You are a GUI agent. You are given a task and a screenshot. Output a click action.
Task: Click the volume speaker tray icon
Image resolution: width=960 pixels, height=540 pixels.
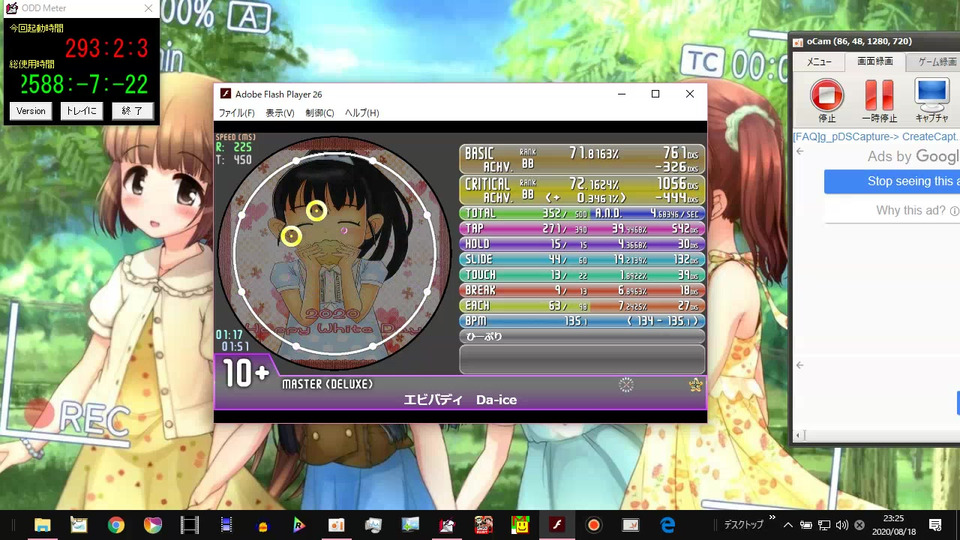[842, 525]
